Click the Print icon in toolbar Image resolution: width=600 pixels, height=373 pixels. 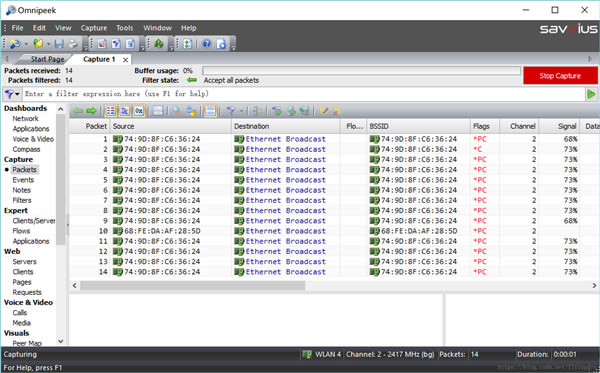pyautogui.click(x=73, y=44)
